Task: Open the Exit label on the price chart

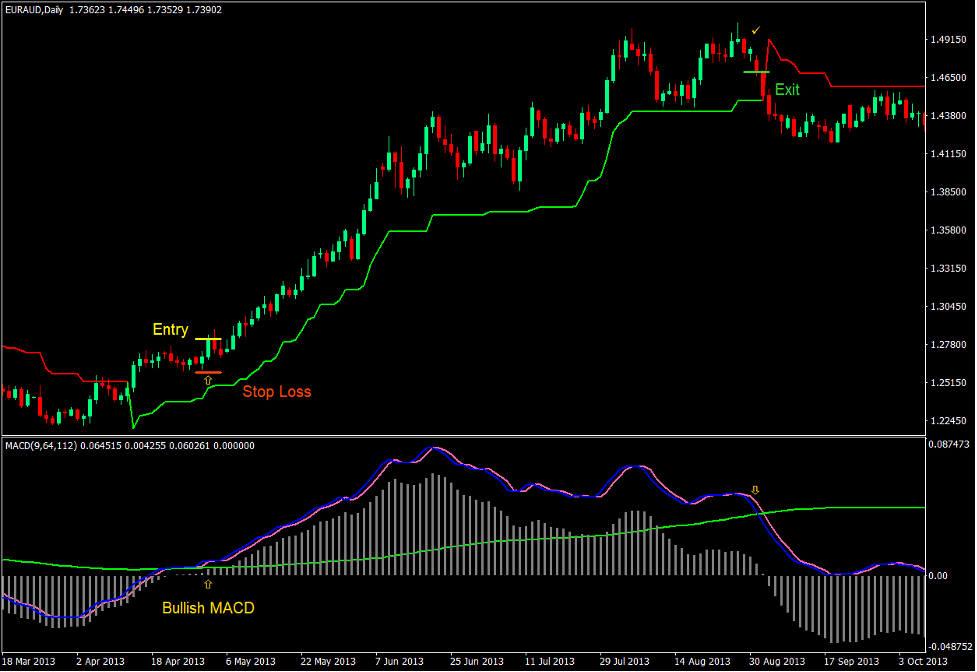Action: click(x=786, y=90)
